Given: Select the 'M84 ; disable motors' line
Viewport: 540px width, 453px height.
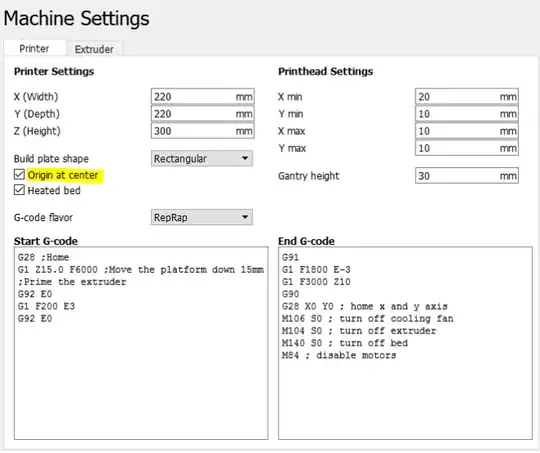Looking at the screenshot, I should (339, 355).
